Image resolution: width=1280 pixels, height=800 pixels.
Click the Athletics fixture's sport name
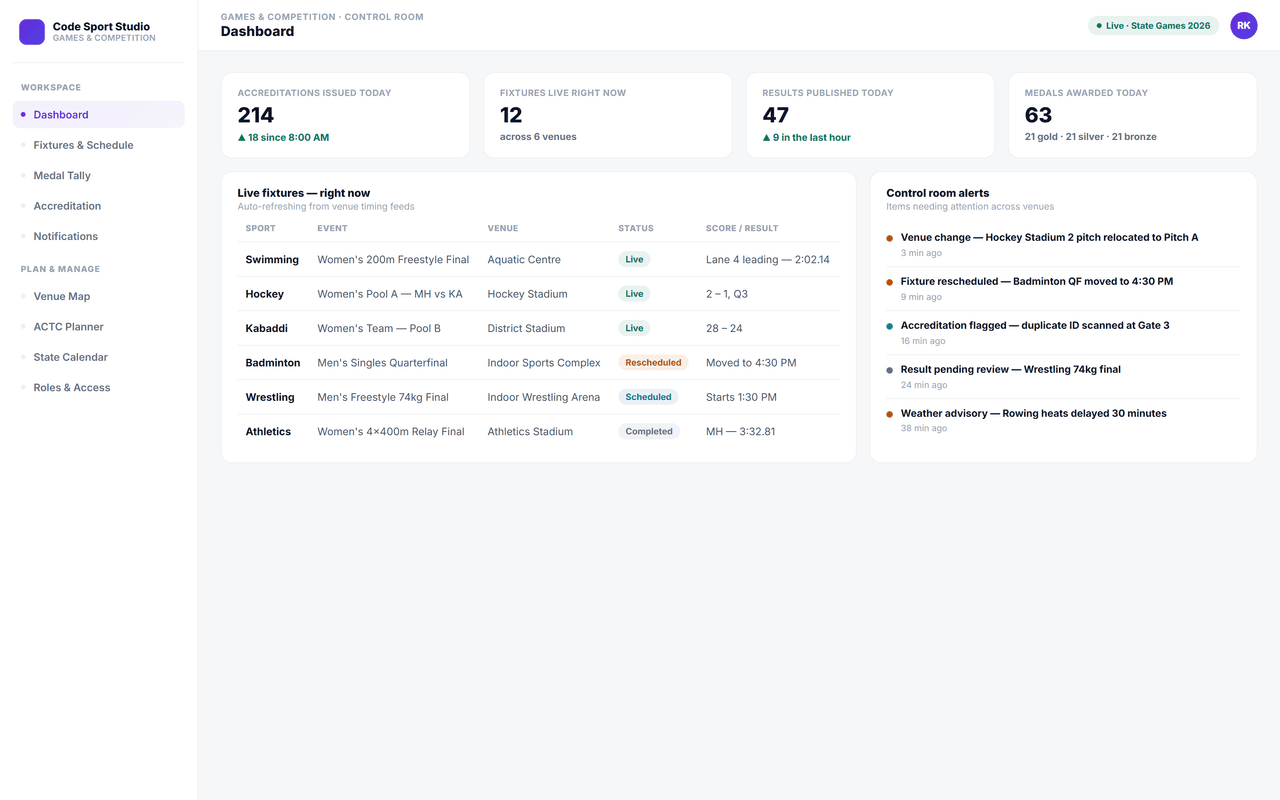point(269,432)
